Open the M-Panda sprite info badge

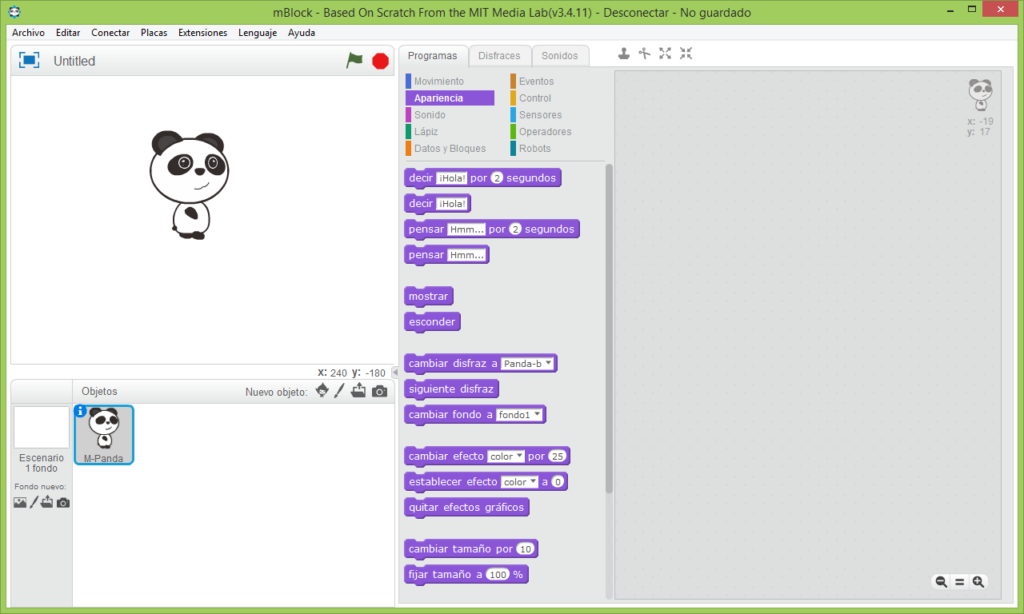pos(79,411)
